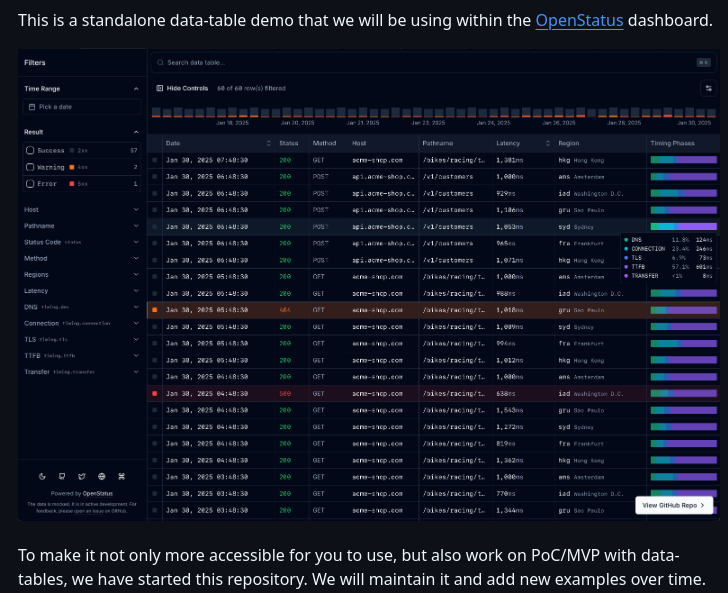Click the View GitHub Repo button
Screen dimensions: 728x593
674,505
